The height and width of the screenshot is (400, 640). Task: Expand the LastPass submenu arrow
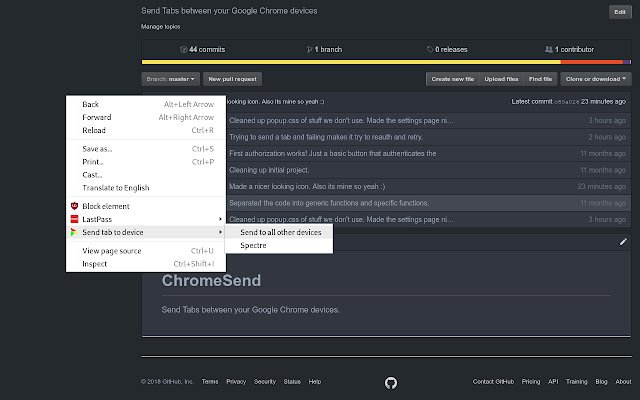[x=220, y=219]
